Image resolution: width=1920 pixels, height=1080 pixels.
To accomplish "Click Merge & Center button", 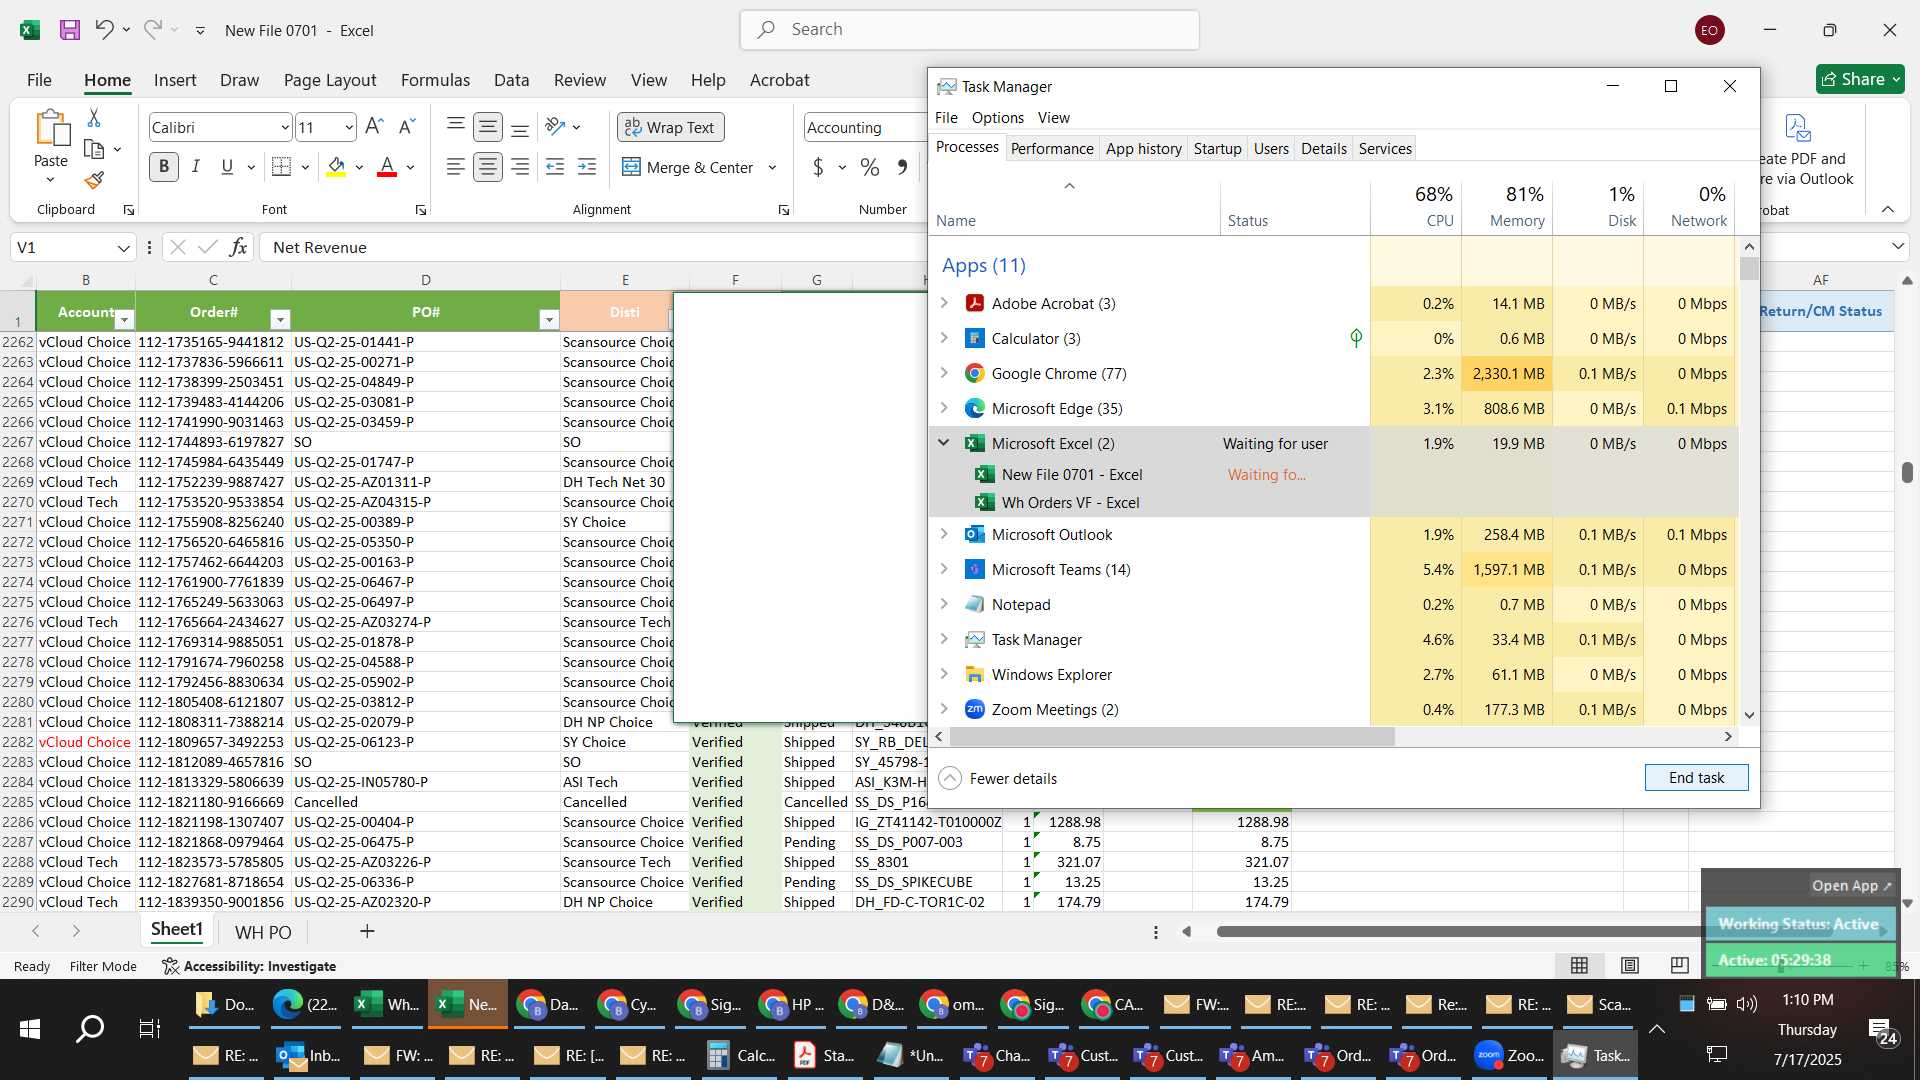I will 688,167.
